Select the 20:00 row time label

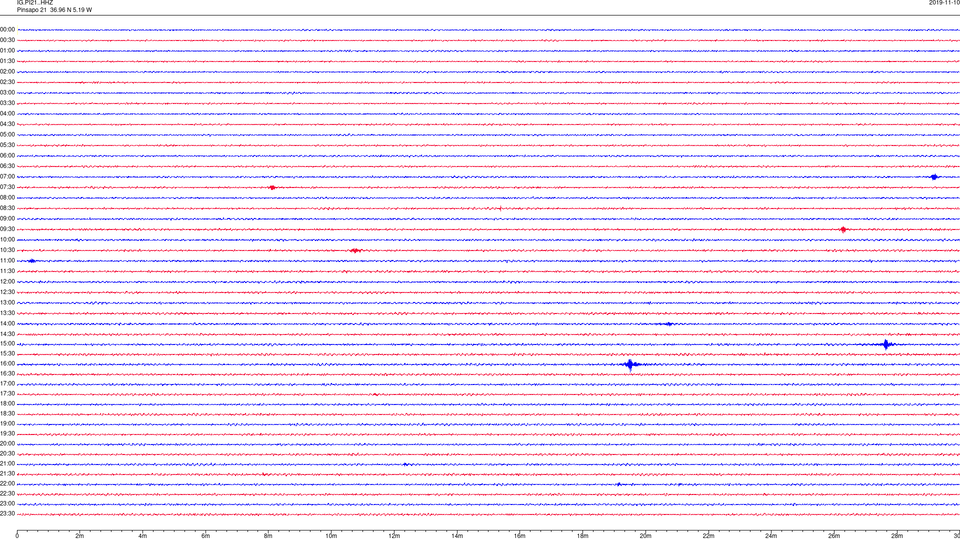point(7,443)
